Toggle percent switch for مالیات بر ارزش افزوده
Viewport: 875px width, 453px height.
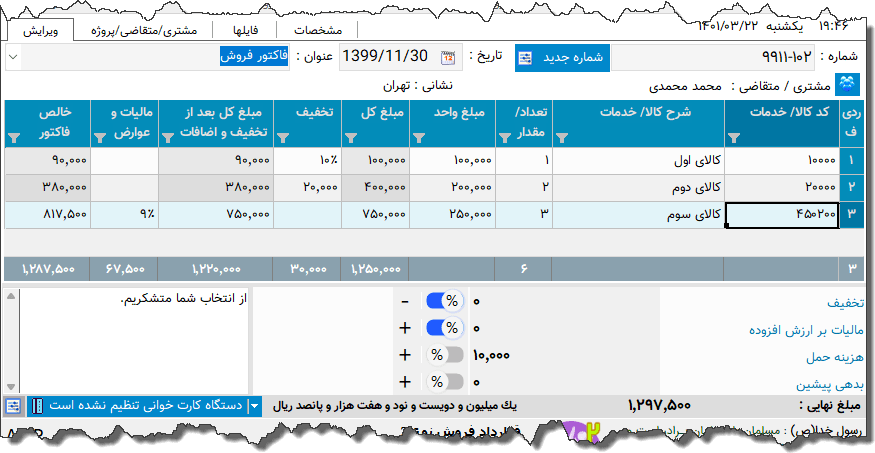click(x=445, y=328)
